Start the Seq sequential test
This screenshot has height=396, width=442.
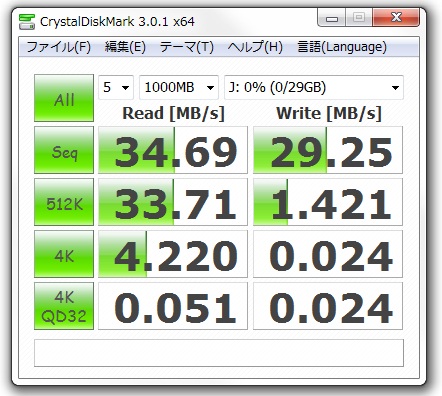point(64,150)
